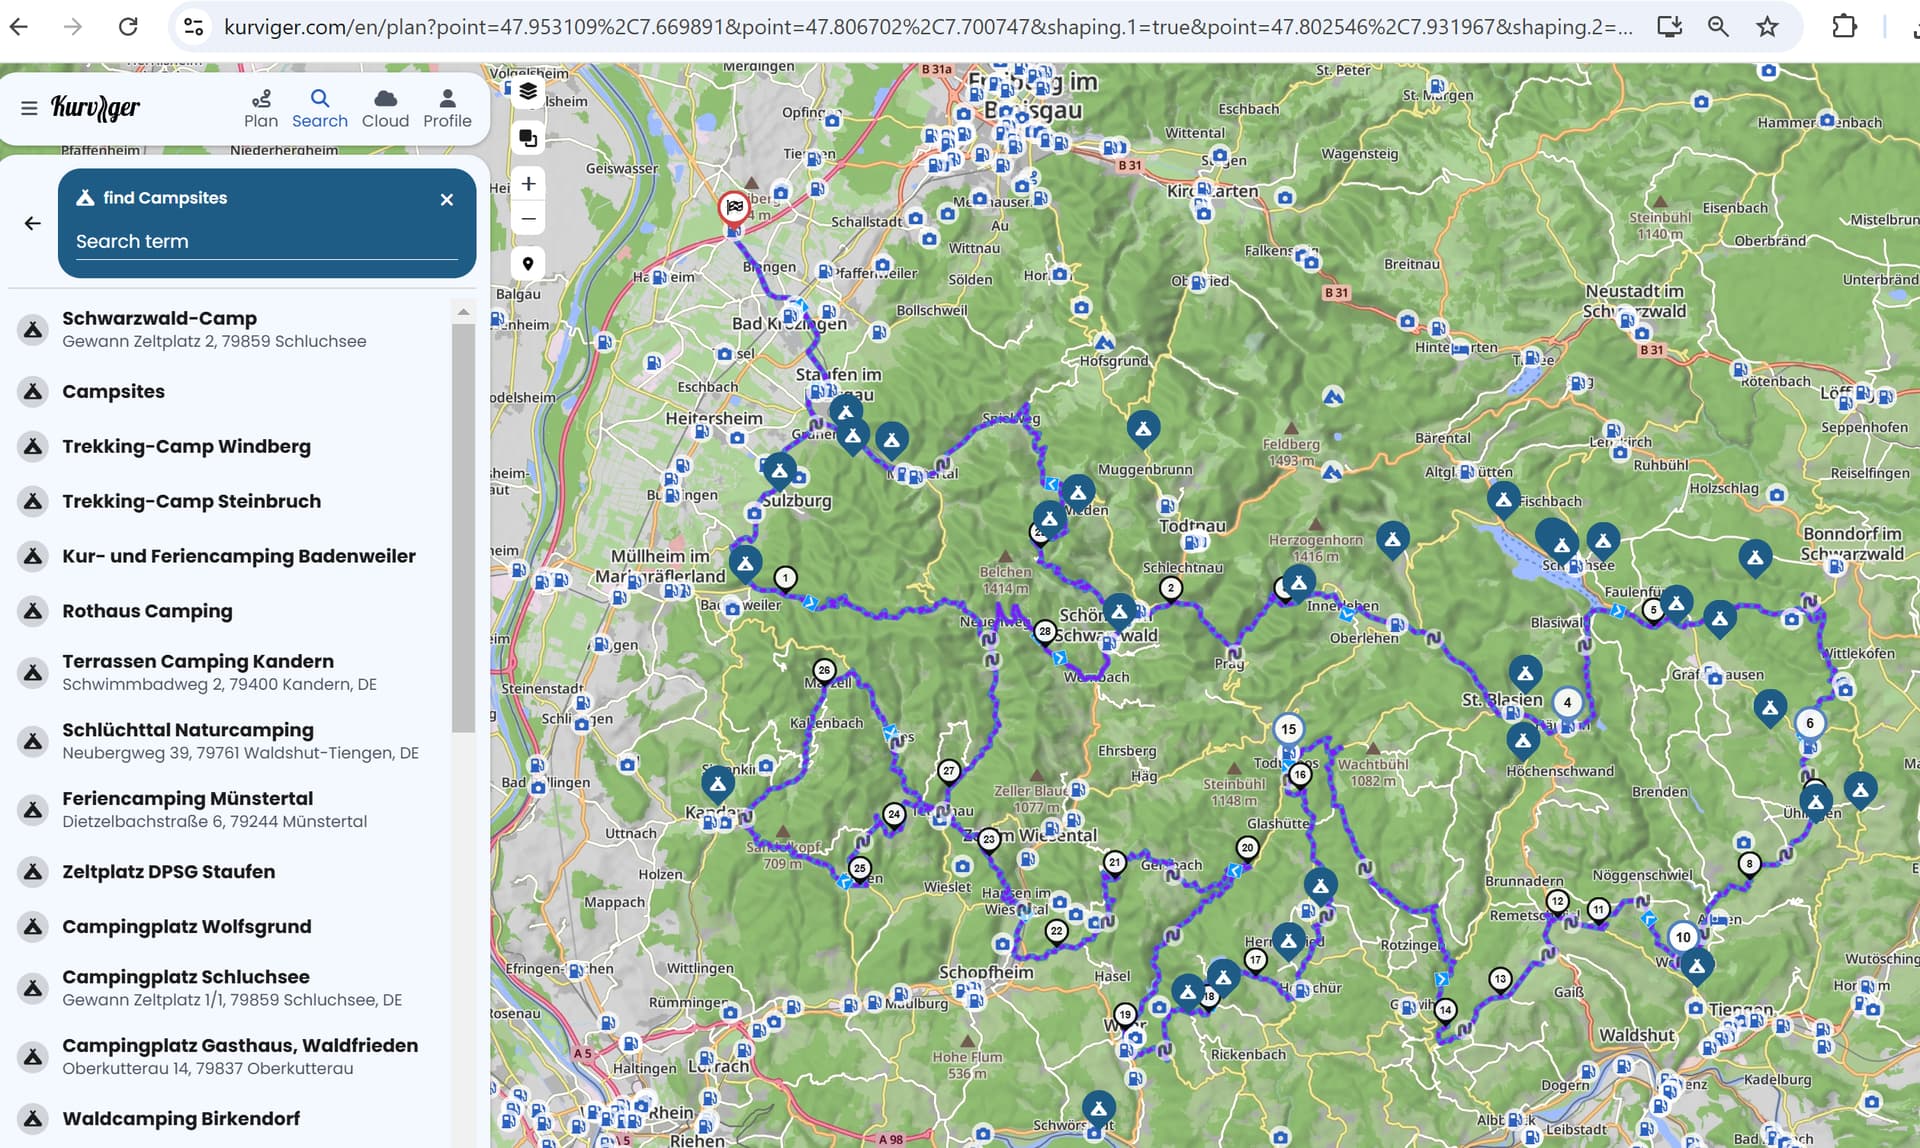The width and height of the screenshot is (1920, 1148).
Task: Click waypoint marker 15 on the map
Action: coord(1288,729)
